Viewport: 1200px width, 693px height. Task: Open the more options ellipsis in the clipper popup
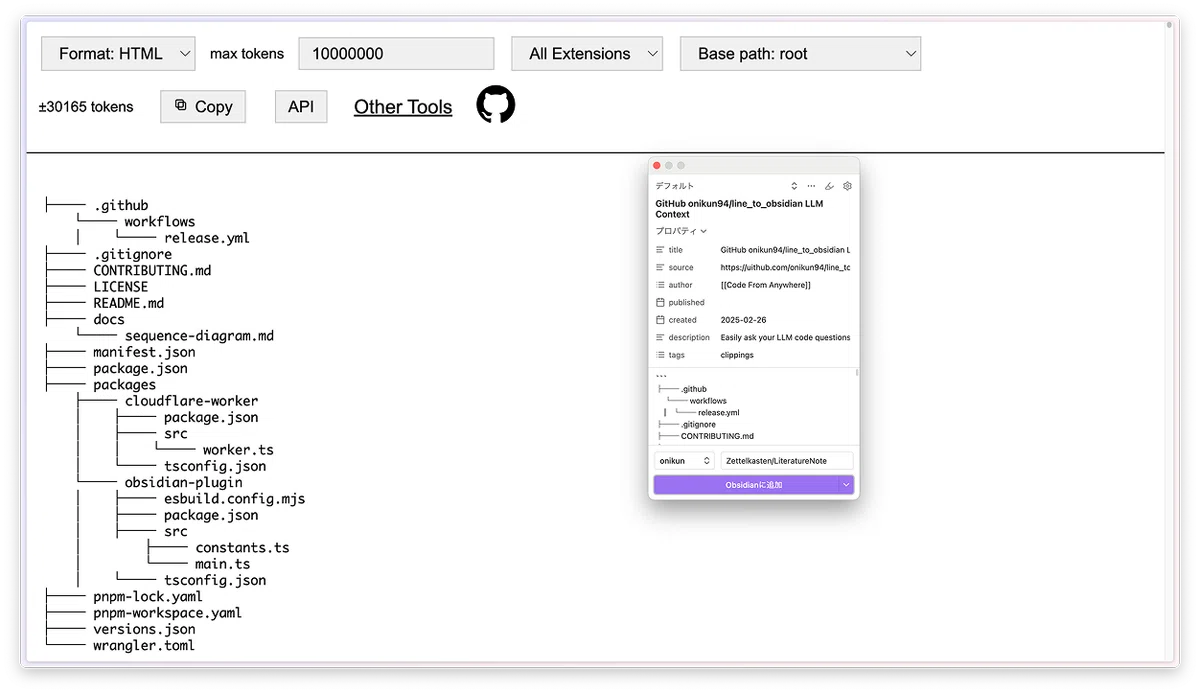811,186
